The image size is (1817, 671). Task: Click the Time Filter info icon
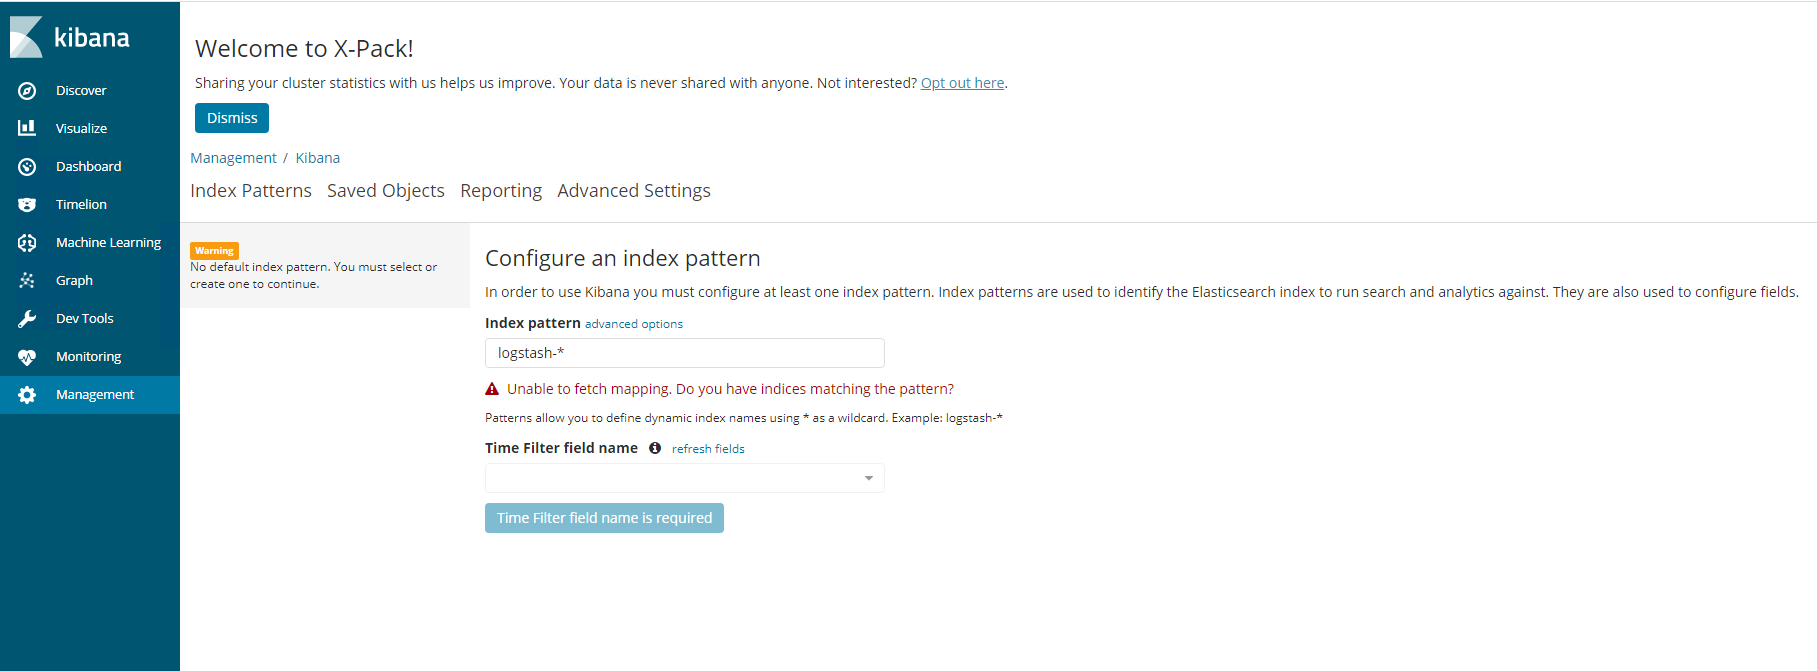[x=655, y=448]
